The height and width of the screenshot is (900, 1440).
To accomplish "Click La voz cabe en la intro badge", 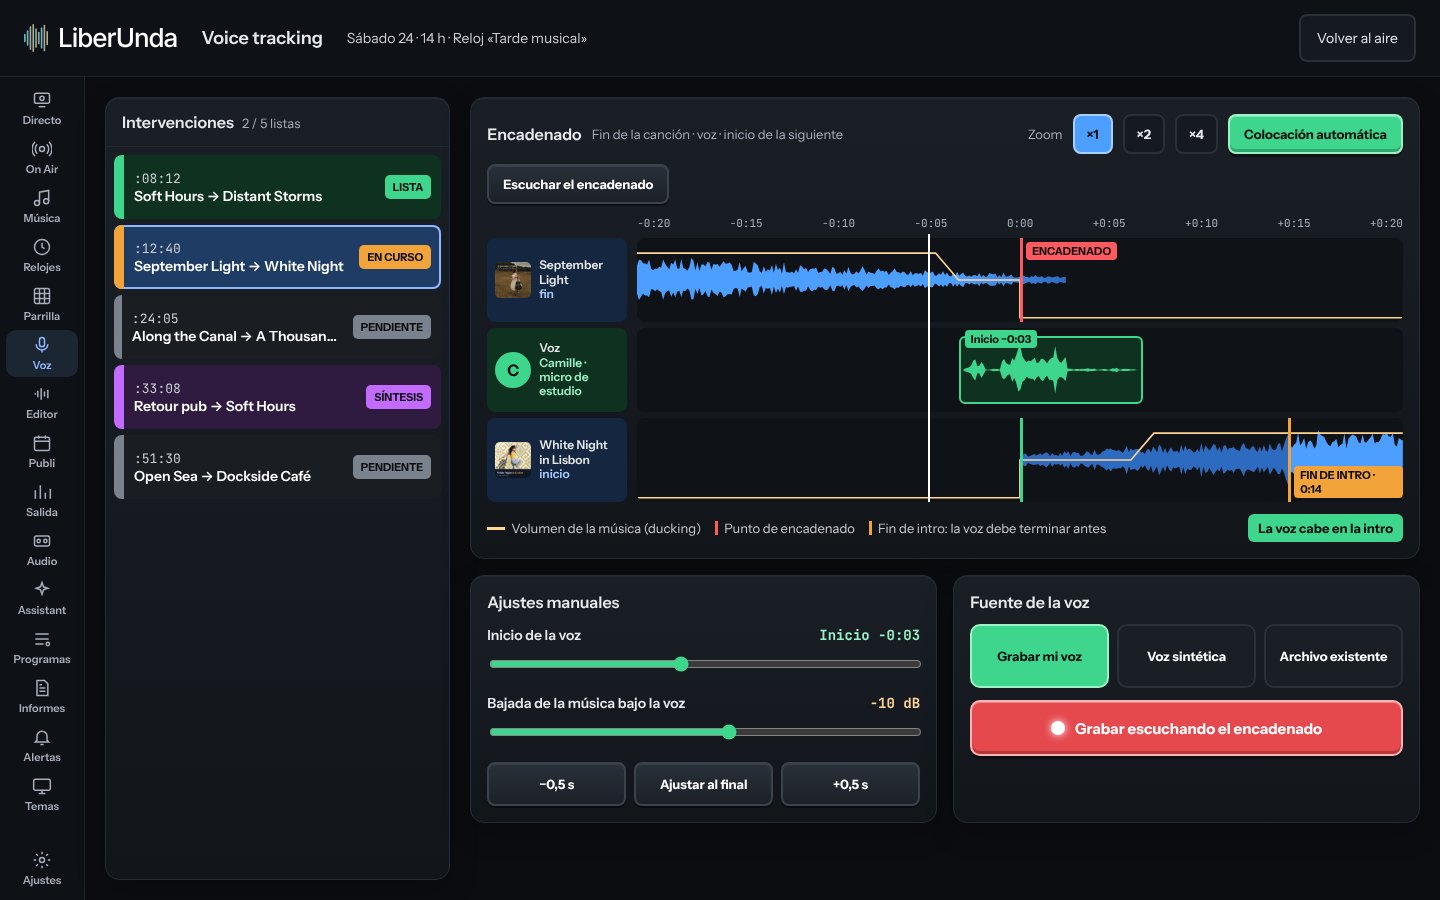I will (x=1325, y=528).
